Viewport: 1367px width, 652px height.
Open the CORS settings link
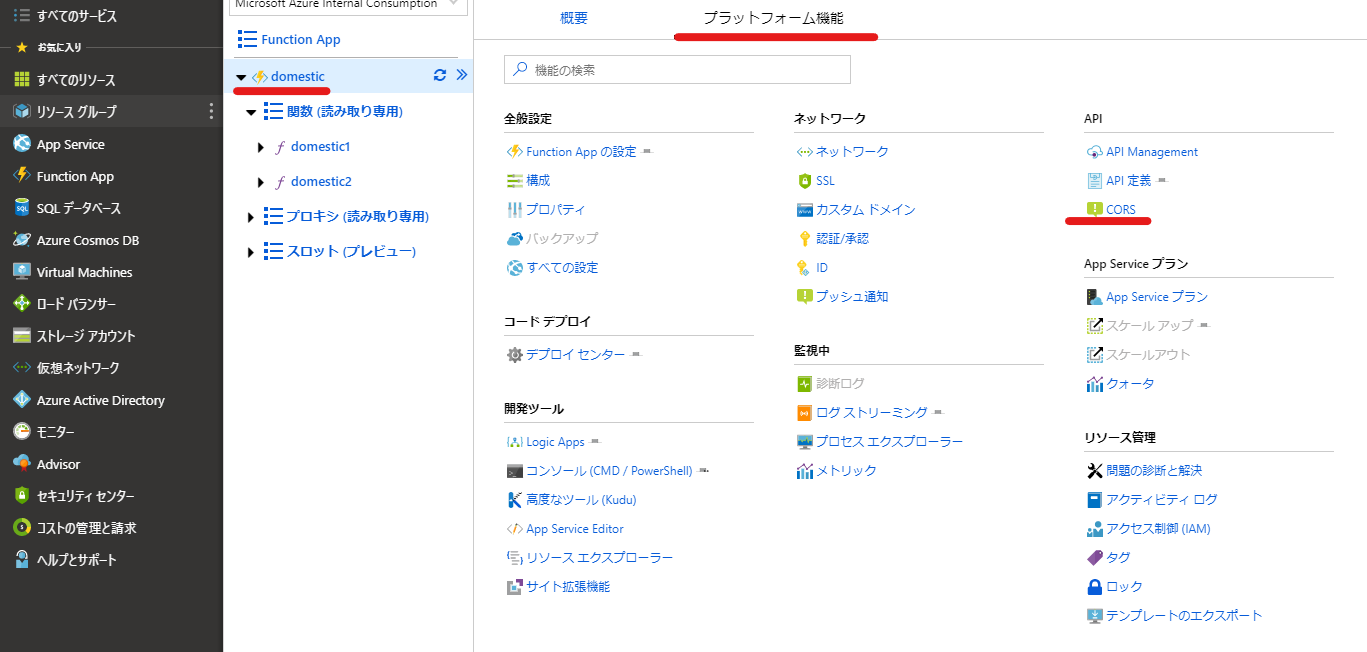point(1120,210)
